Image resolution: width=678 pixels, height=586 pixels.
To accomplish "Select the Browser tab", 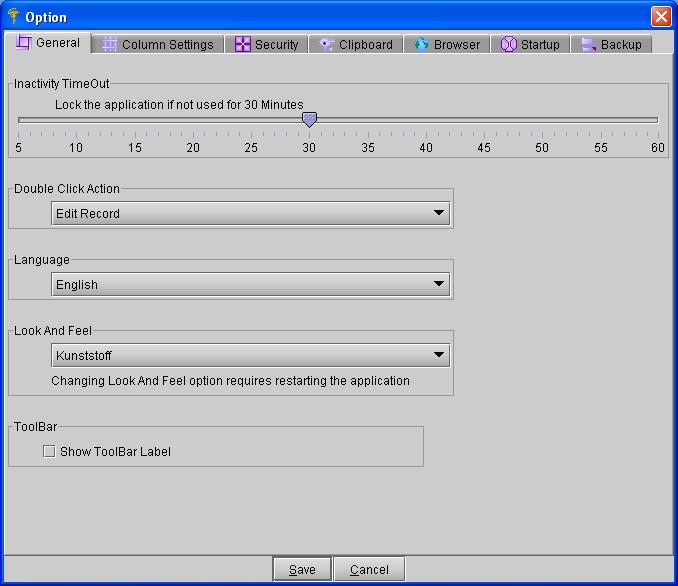I will pyautogui.click(x=447, y=45).
